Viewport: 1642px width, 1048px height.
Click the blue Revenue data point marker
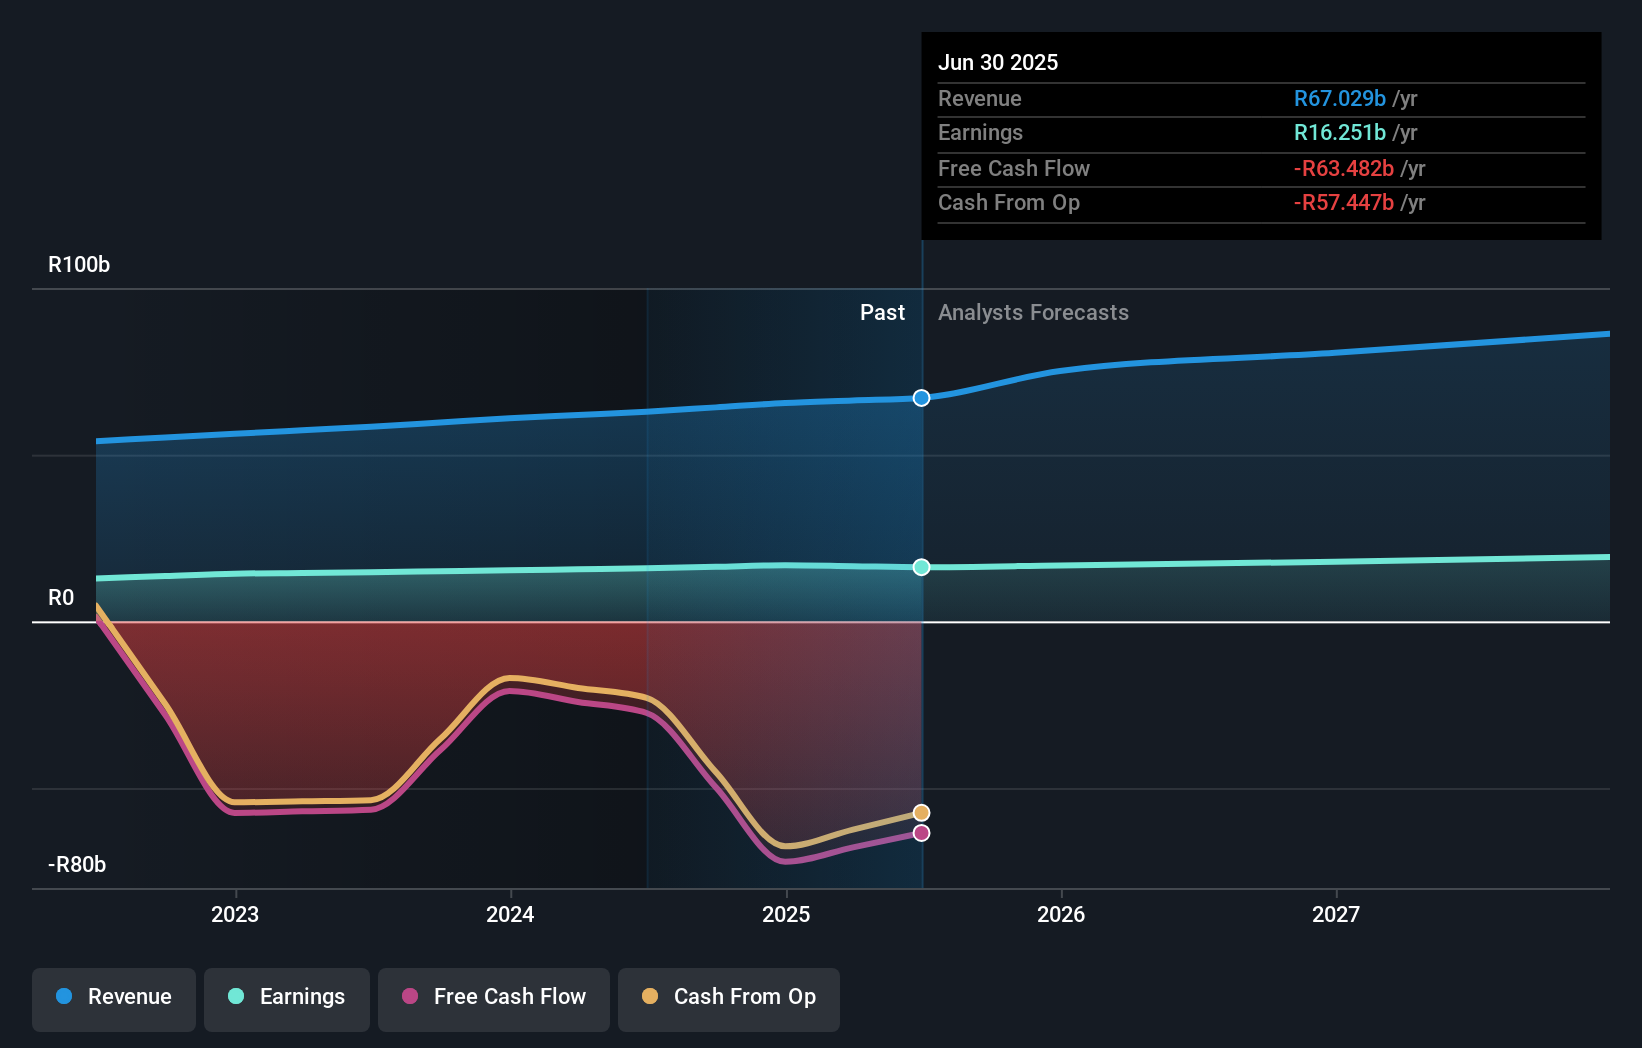(x=922, y=398)
